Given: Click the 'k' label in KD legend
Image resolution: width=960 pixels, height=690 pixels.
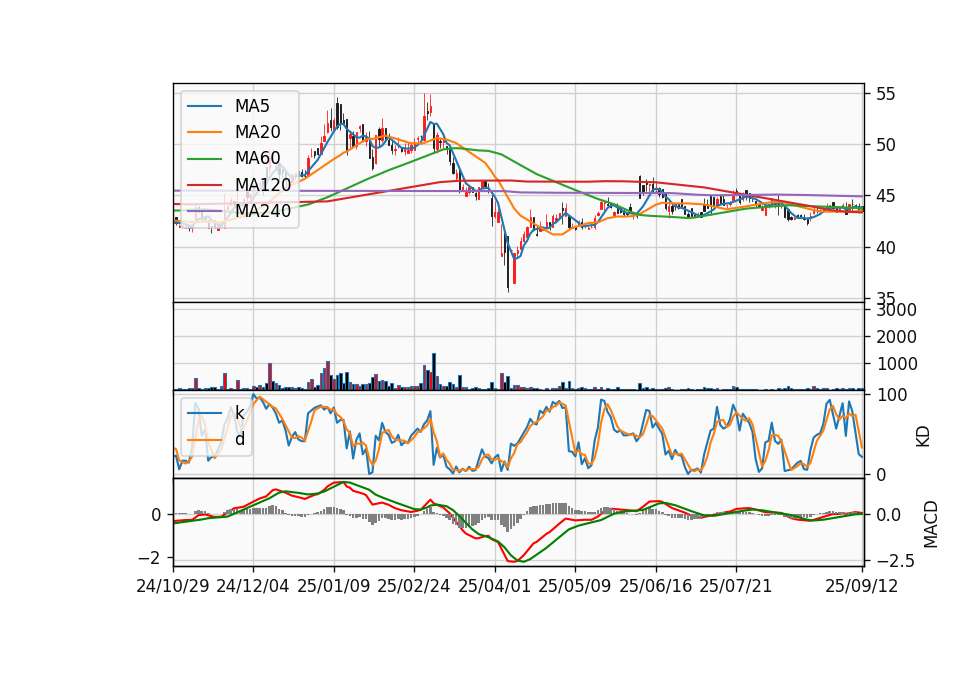Looking at the screenshot, I should [239, 413].
